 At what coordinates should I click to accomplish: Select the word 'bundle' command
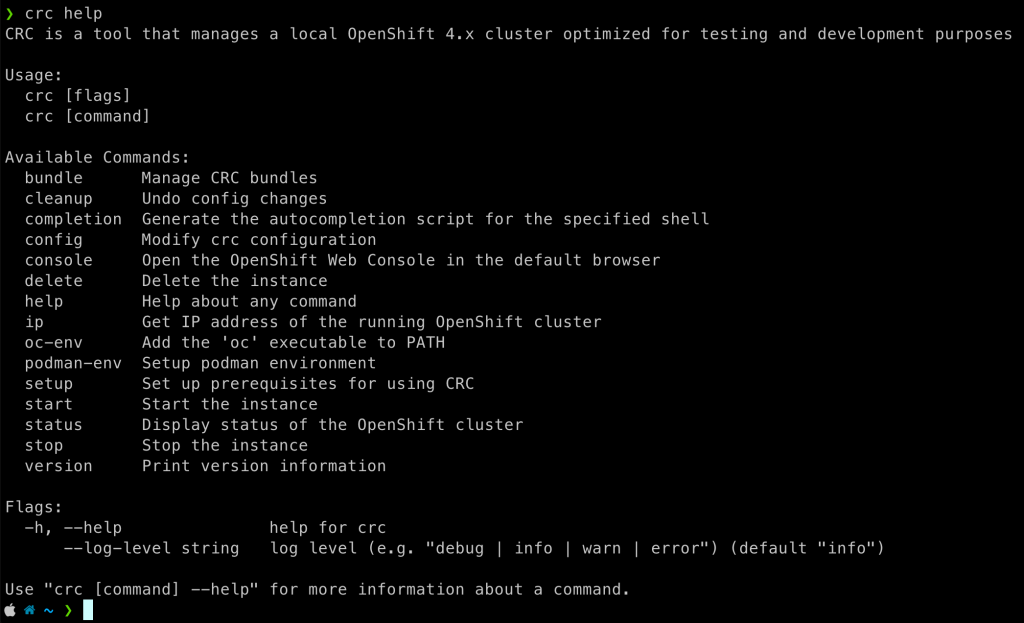(x=54, y=178)
